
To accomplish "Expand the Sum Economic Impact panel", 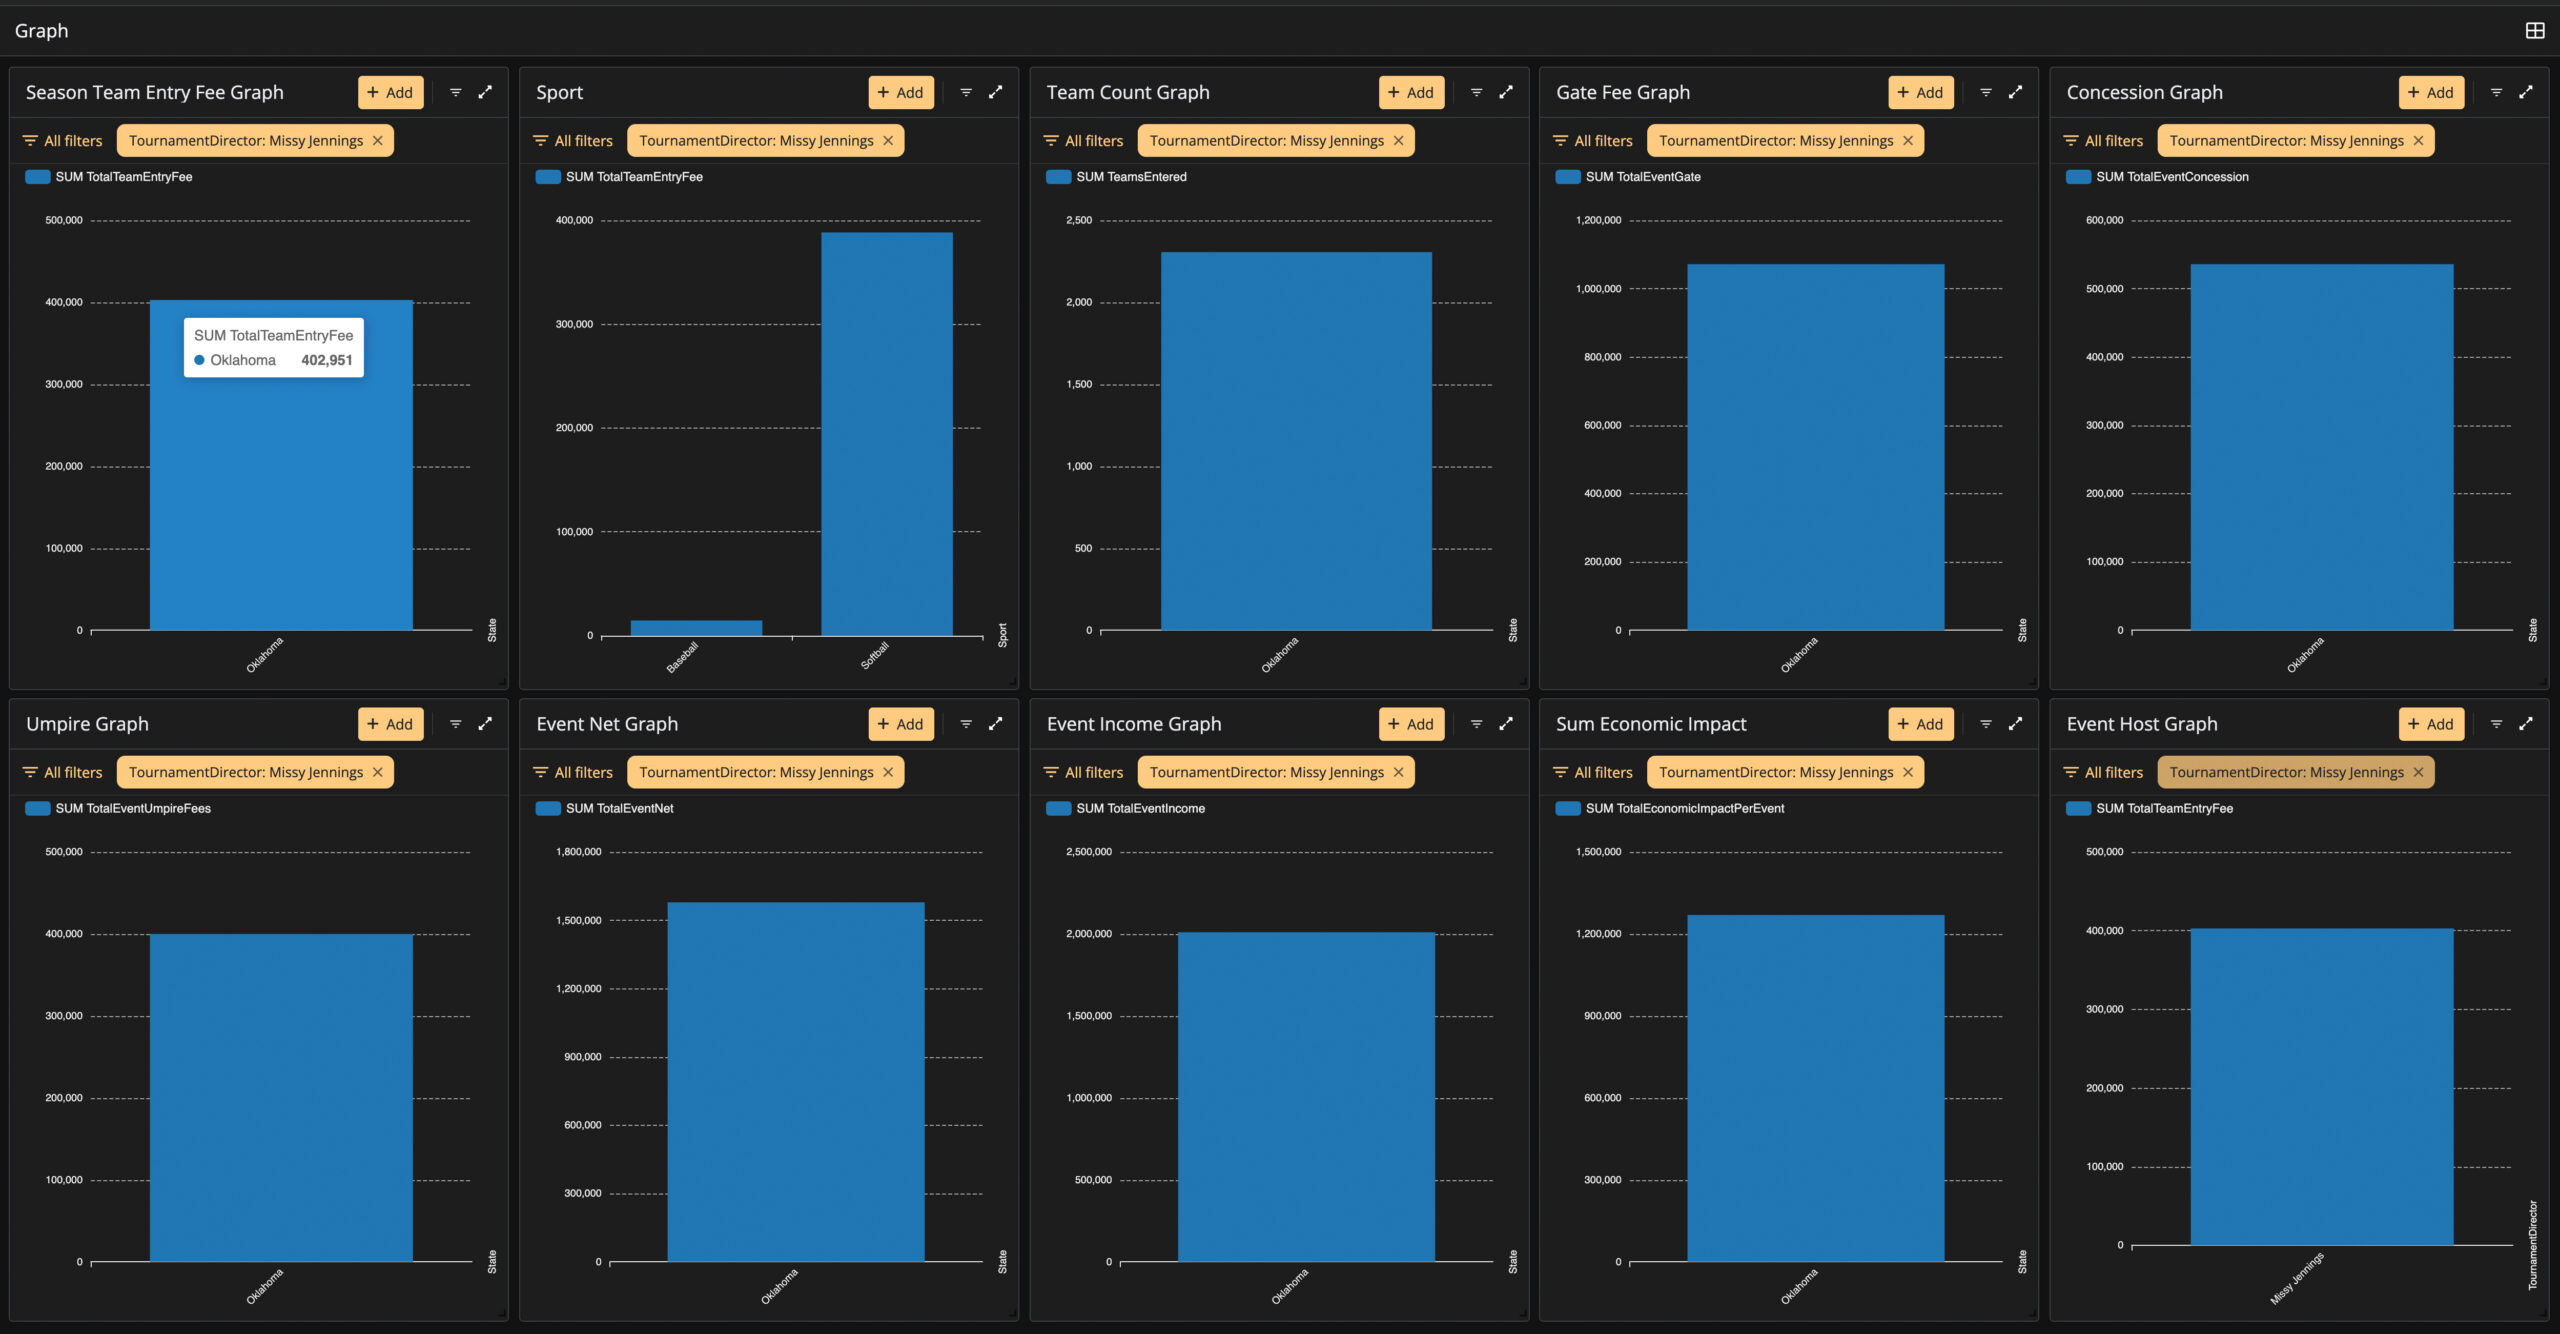I will coord(2015,724).
